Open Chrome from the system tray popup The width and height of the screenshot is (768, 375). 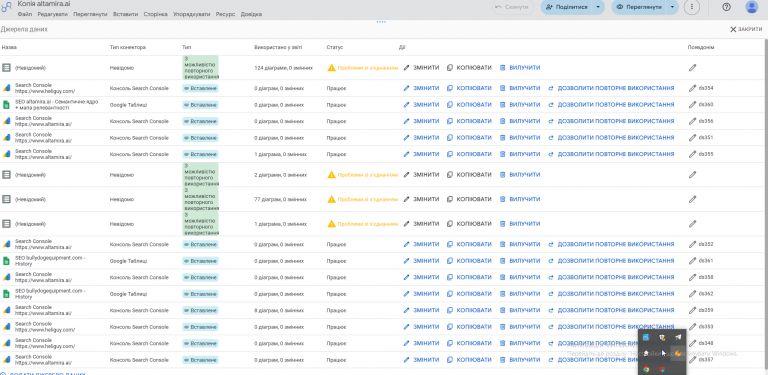[646, 369]
